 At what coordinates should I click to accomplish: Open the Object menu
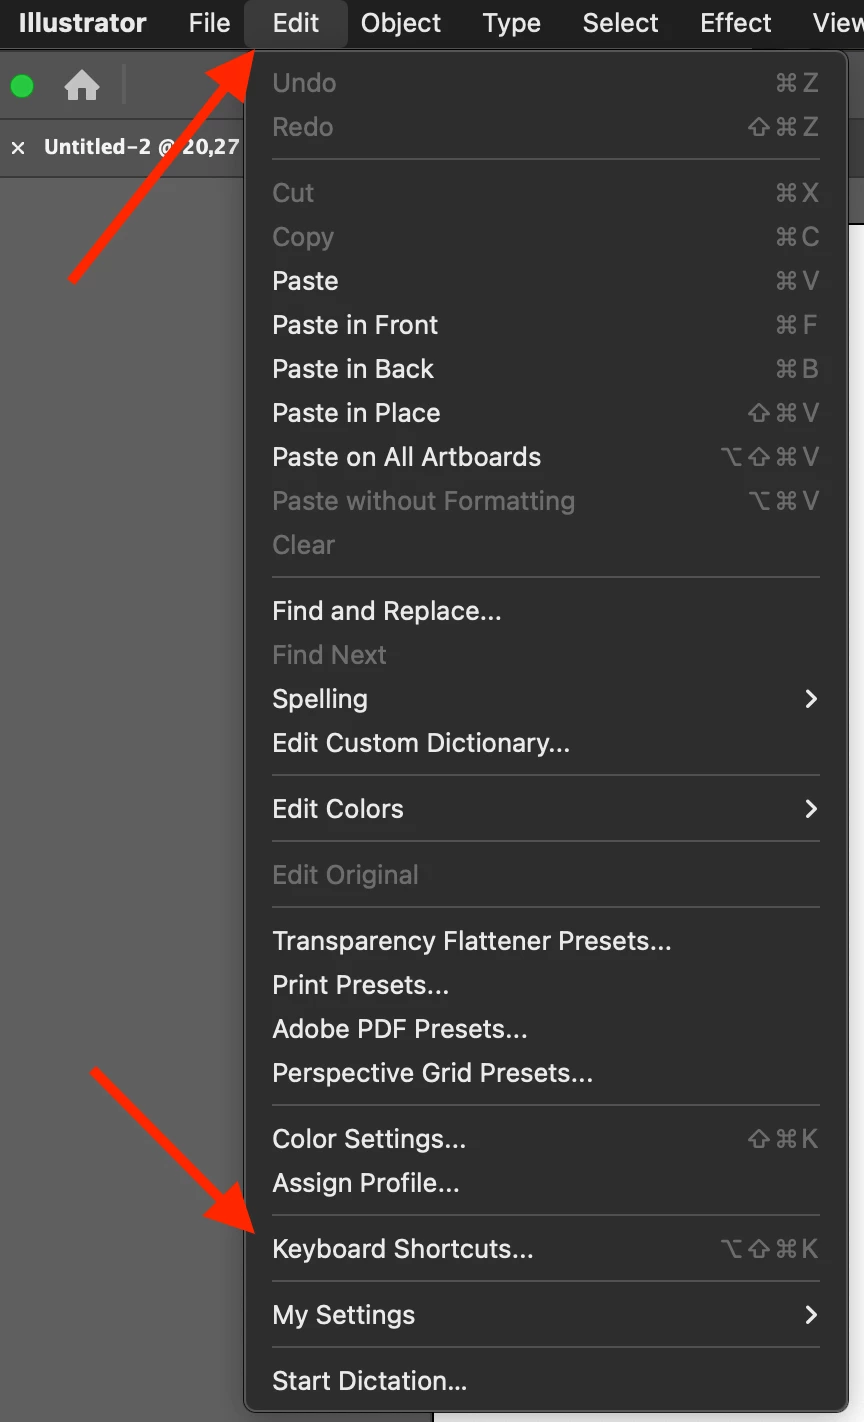(401, 23)
